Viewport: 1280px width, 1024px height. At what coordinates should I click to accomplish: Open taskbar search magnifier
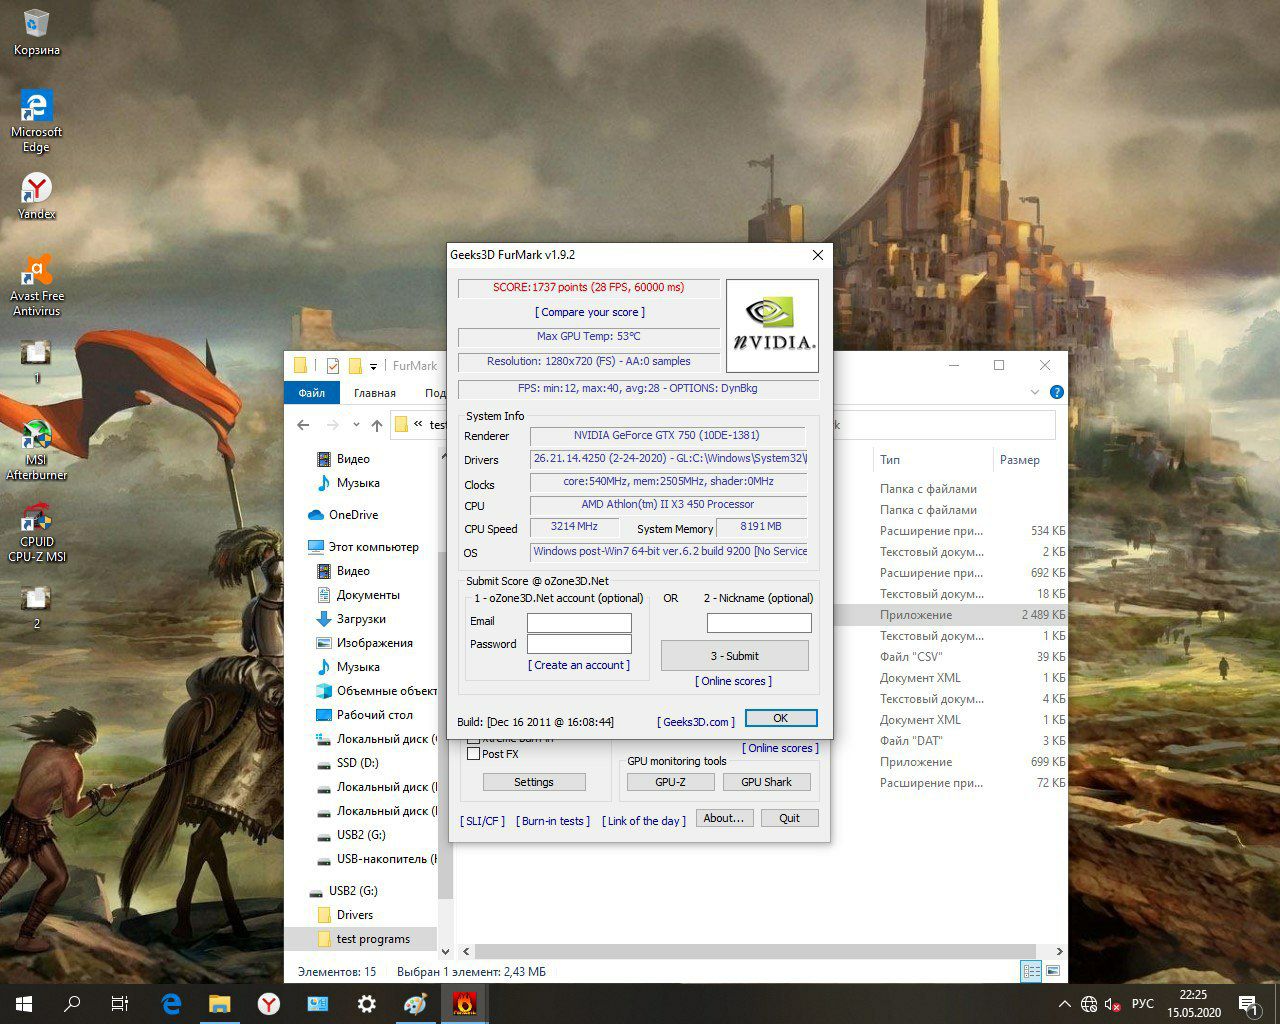(72, 1004)
